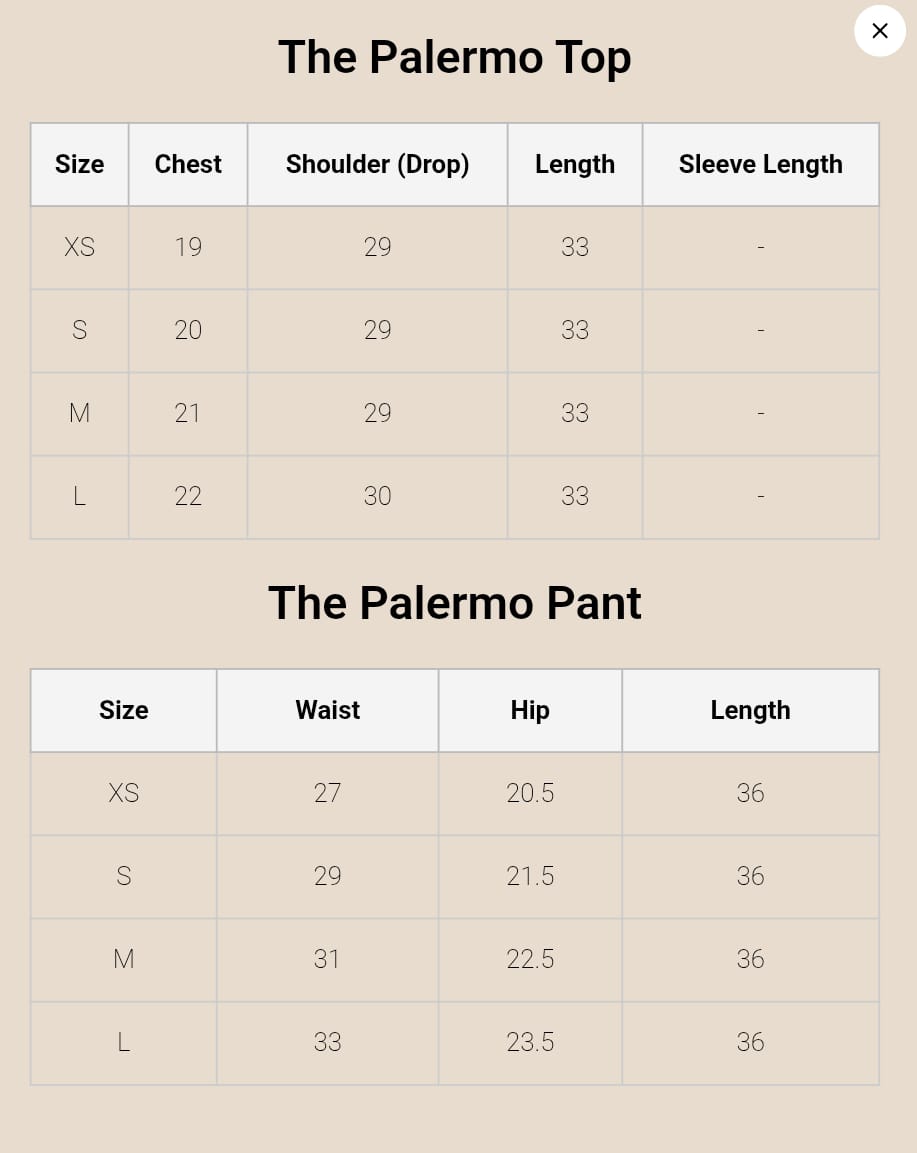This screenshot has height=1153, width=917.
Task: Select the Sleeve Length column header
Action: (x=760, y=165)
